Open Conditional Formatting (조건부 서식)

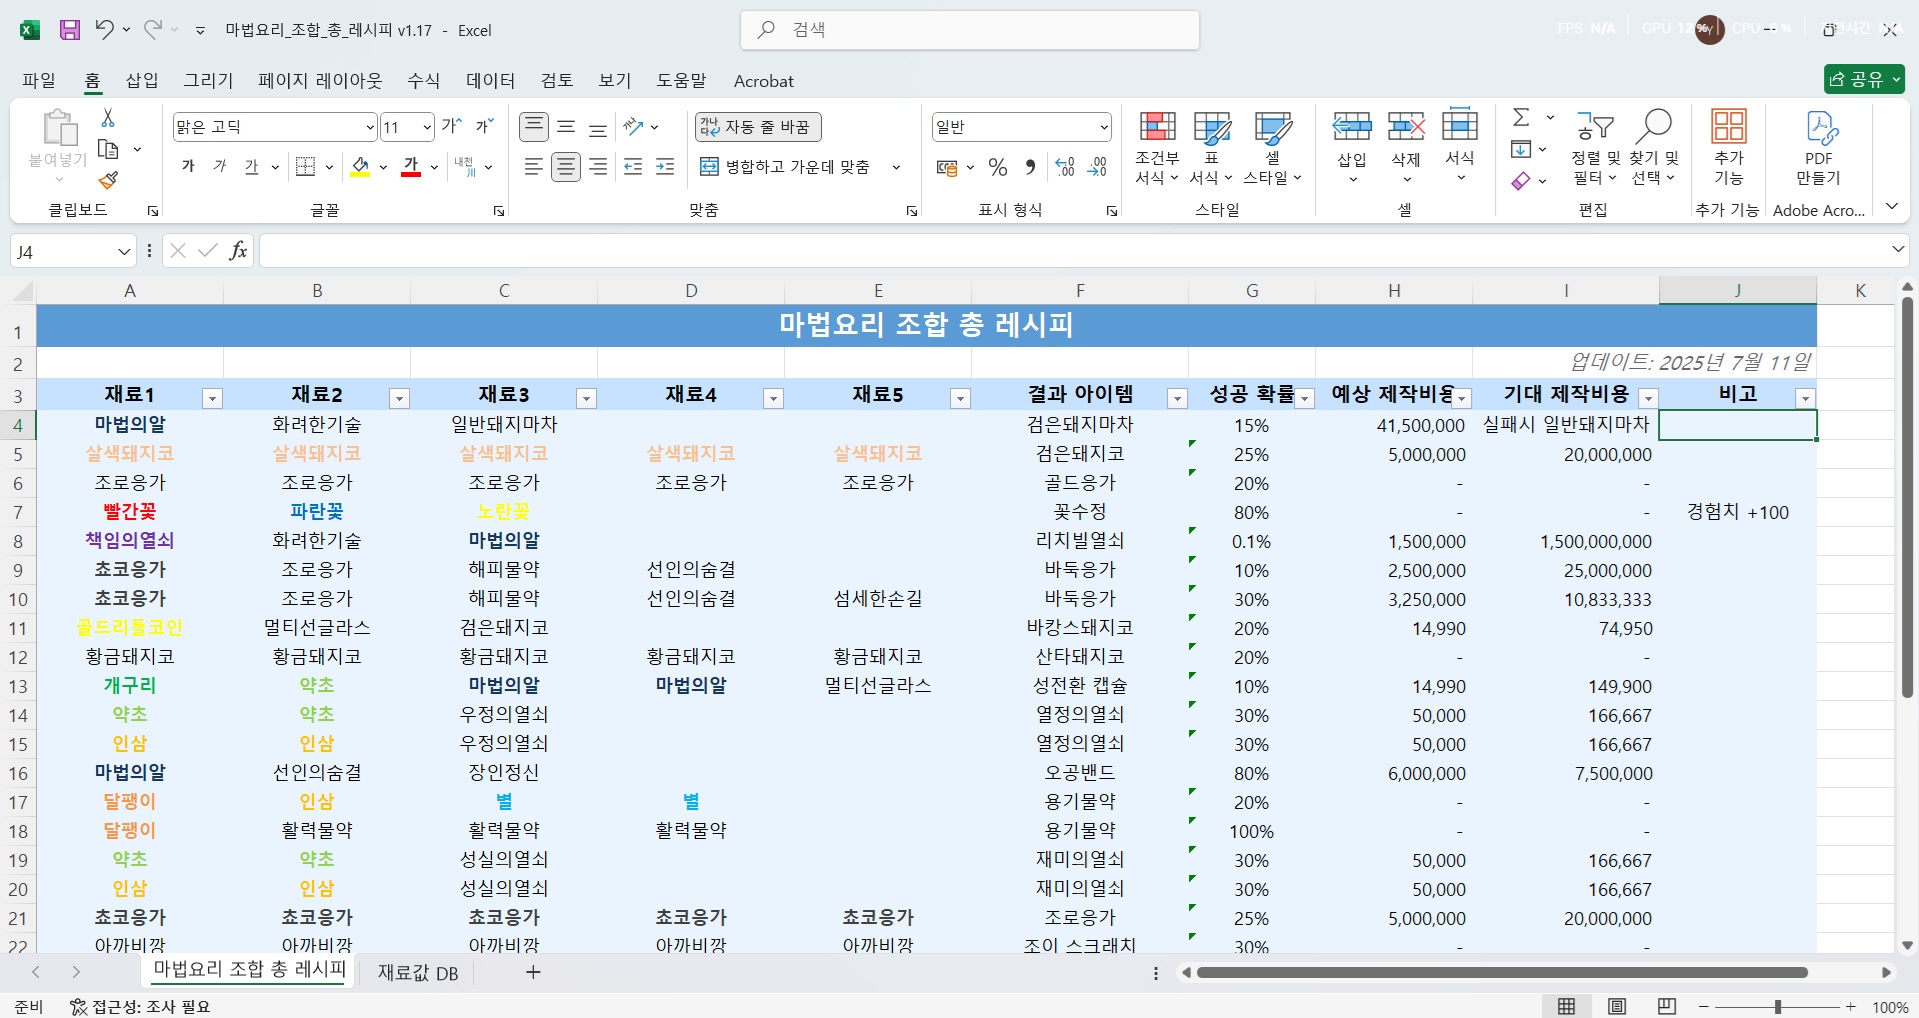tap(1157, 148)
